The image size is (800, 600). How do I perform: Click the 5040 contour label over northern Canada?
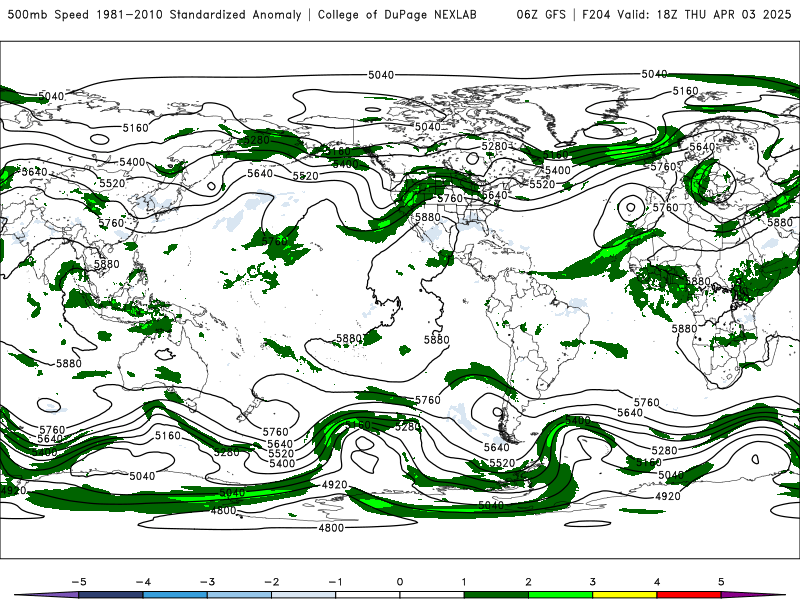[428, 127]
